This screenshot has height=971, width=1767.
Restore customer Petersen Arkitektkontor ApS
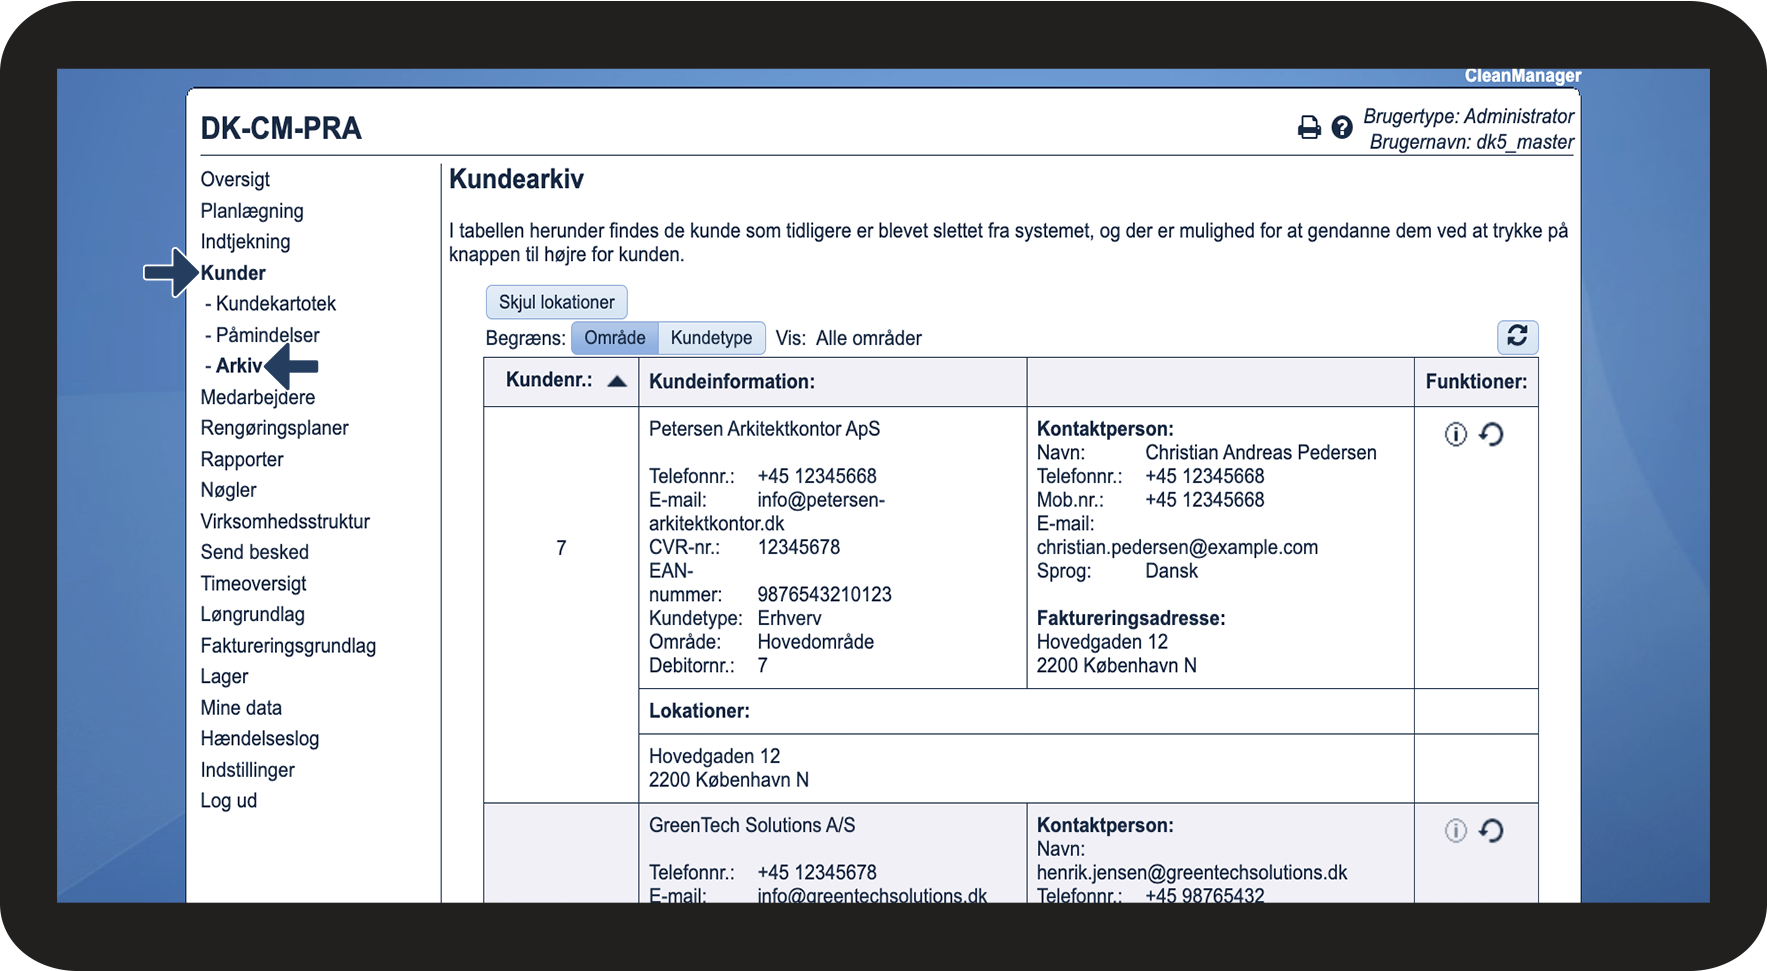(x=1491, y=434)
